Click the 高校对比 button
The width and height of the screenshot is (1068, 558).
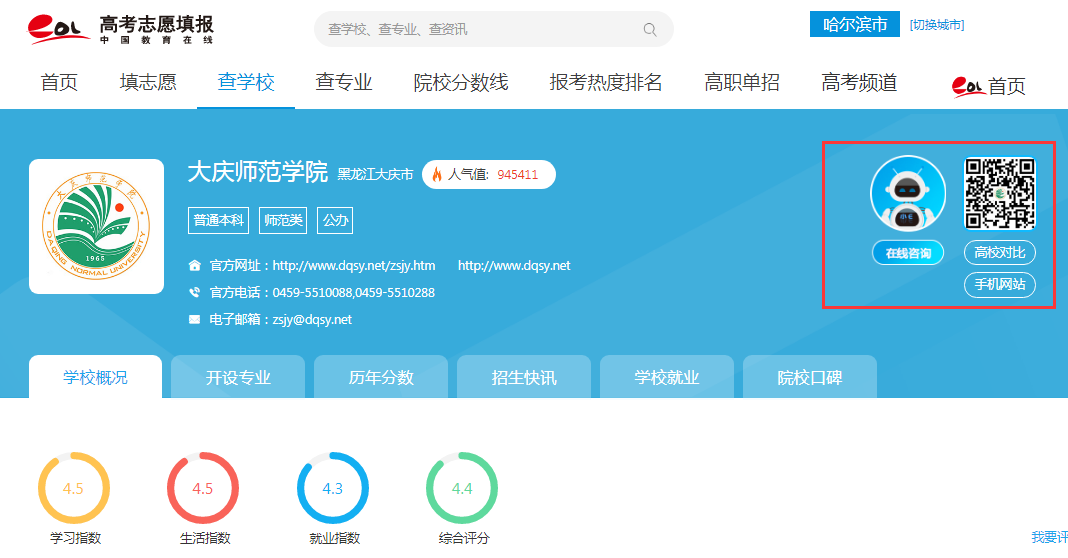[1000, 253]
